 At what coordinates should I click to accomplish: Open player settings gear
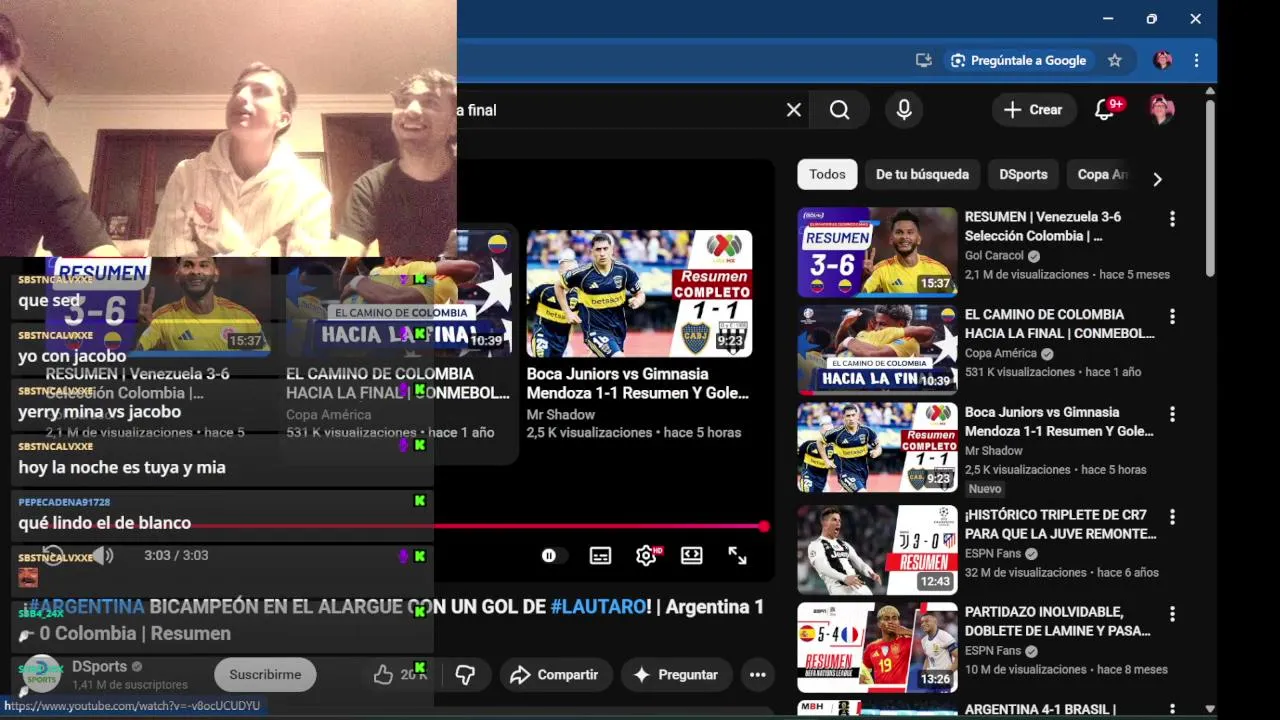point(646,556)
